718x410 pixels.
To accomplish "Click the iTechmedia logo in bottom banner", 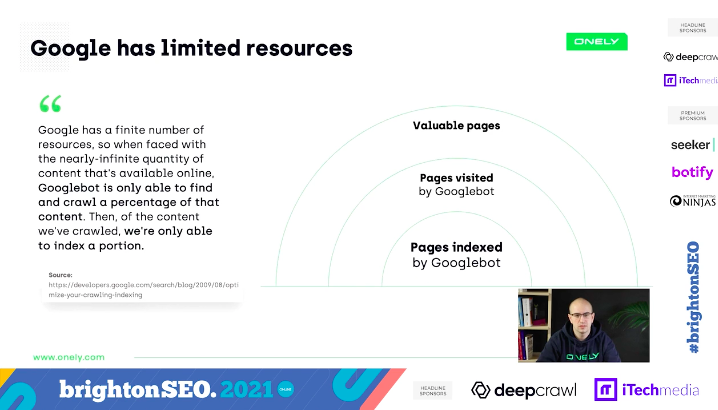I will (647, 390).
